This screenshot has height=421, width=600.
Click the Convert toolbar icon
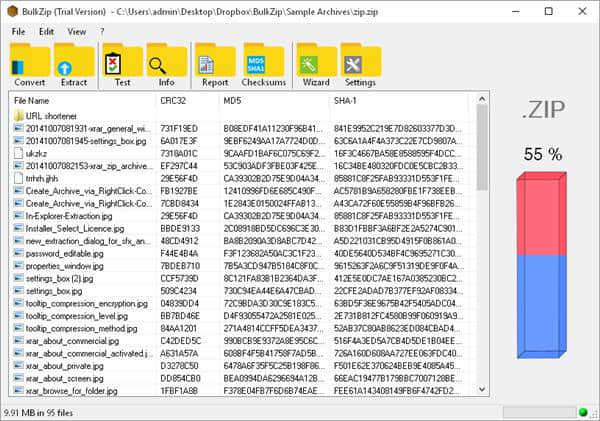(x=29, y=66)
